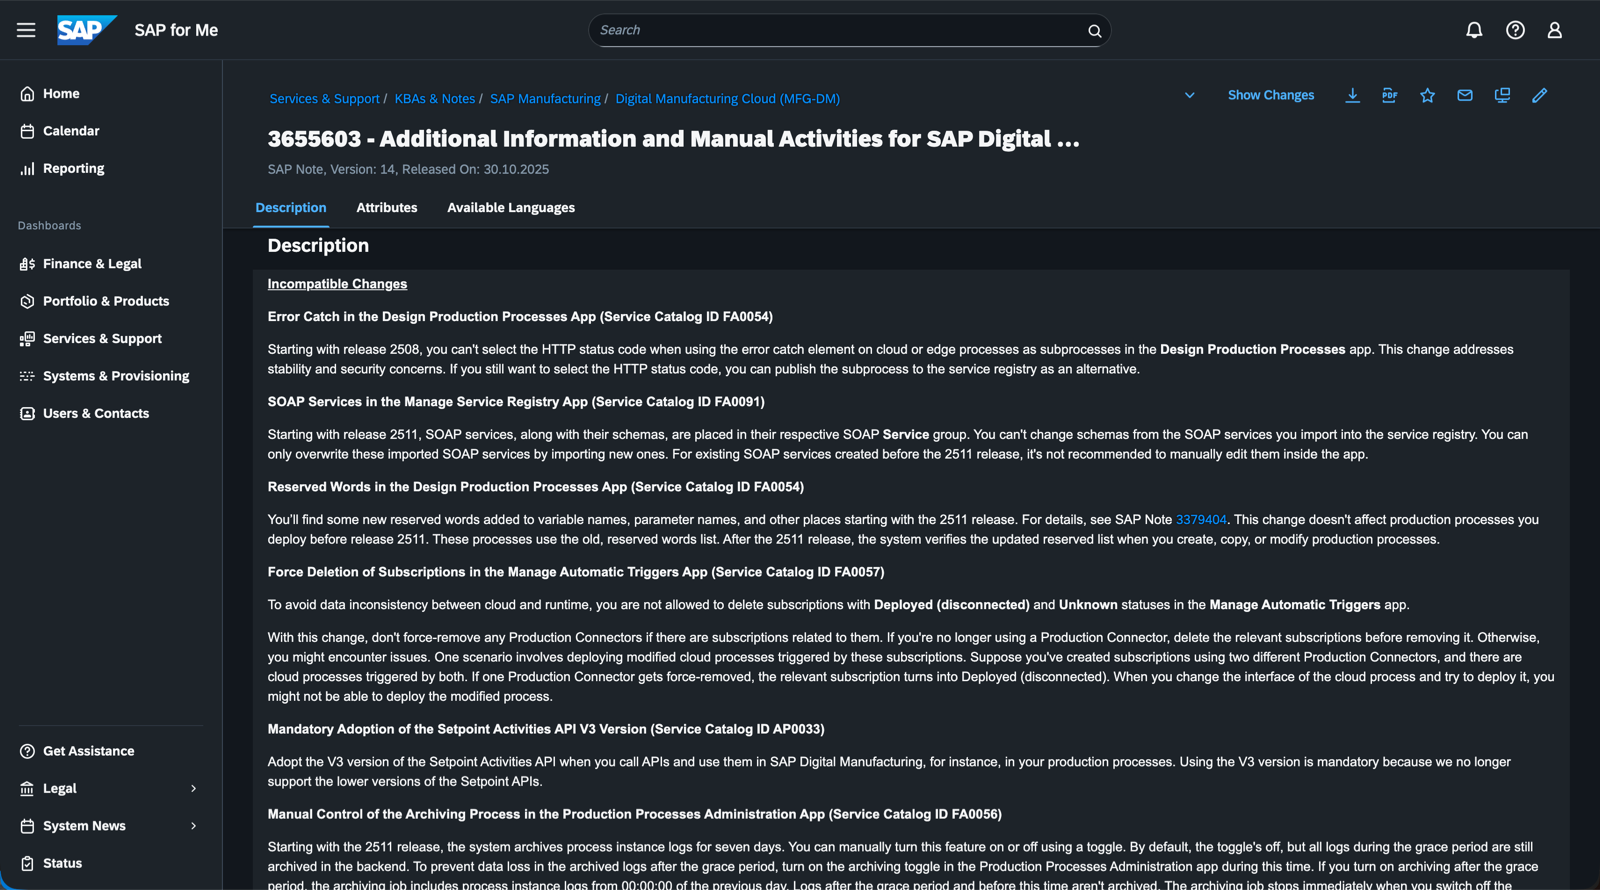This screenshot has height=890, width=1600.
Task: Expand the Legal submenu chevron
Action: pos(194,789)
